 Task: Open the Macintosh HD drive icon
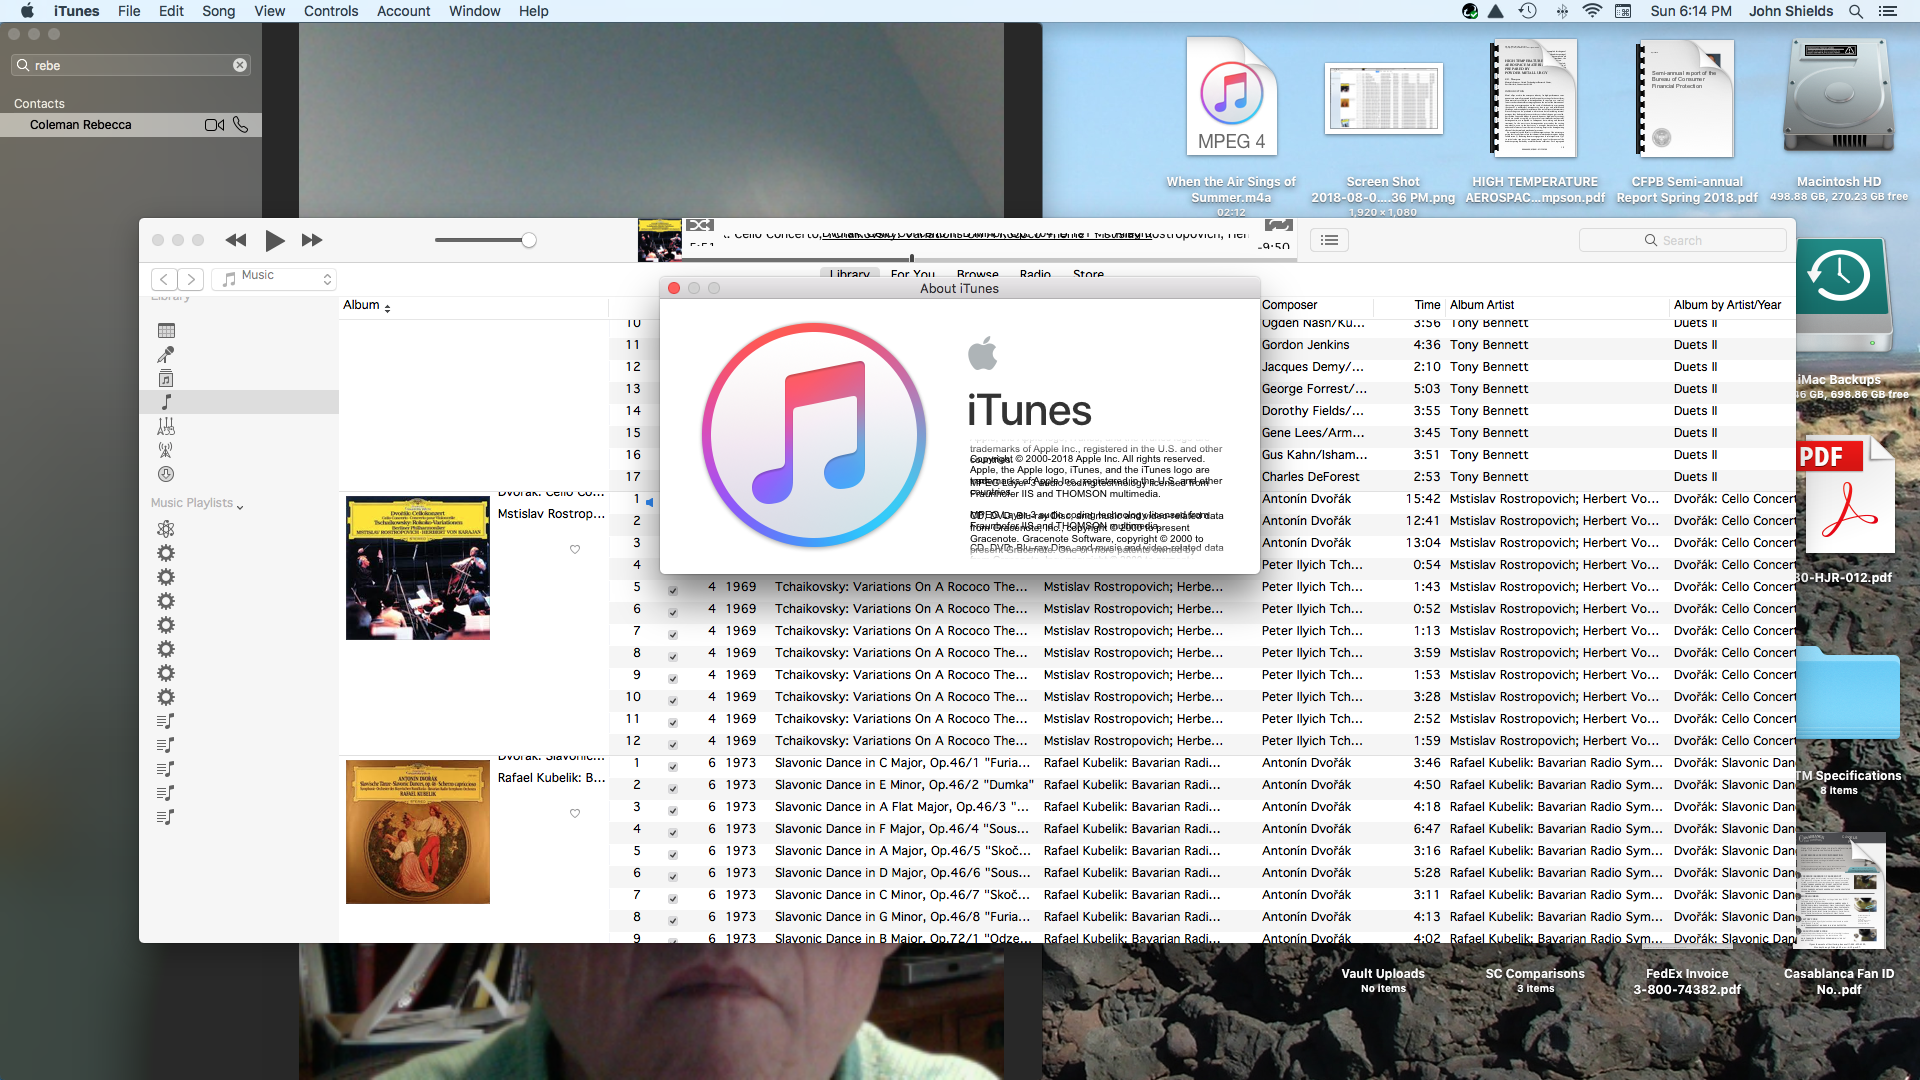pyautogui.click(x=1839, y=95)
